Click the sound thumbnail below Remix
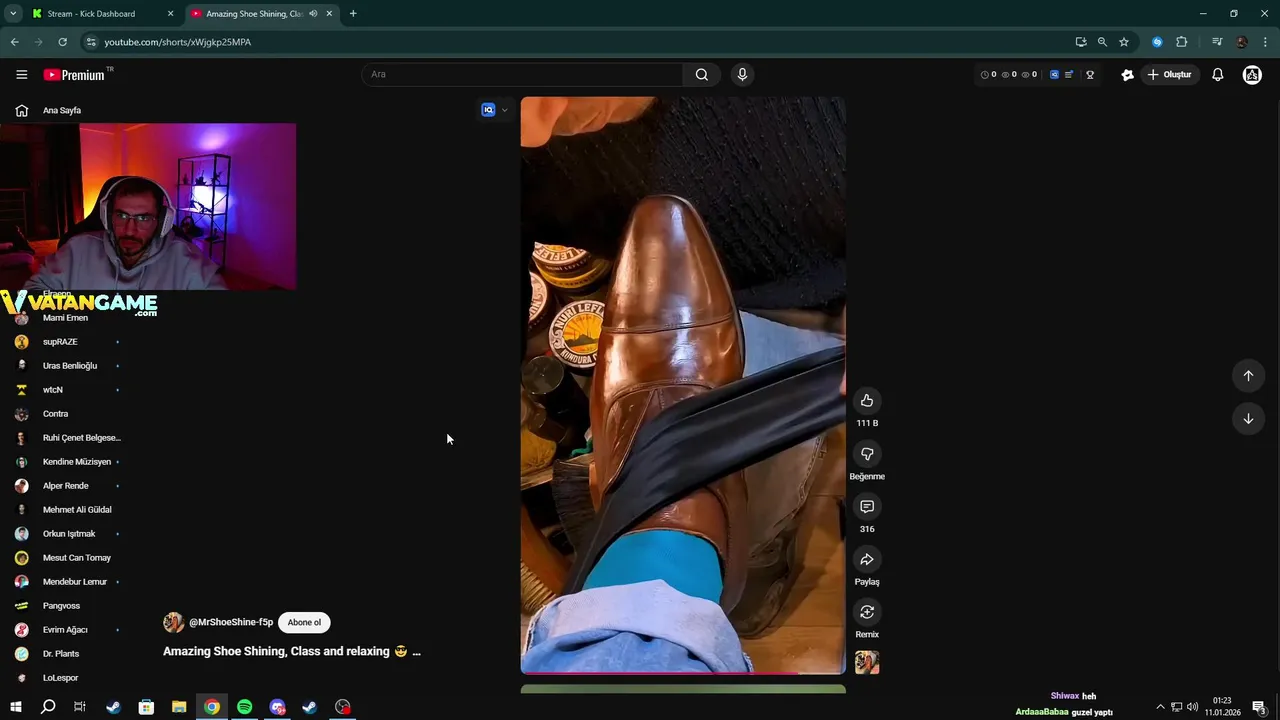Image resolution: width=1280 pixels, height=720 pixels. coord(867,663)
